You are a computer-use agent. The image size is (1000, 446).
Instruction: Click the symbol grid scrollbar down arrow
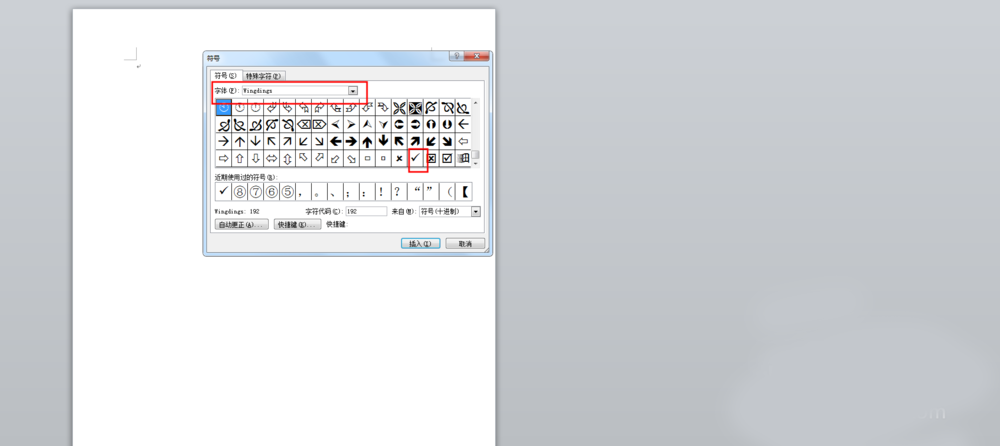[x=475, y=163]
